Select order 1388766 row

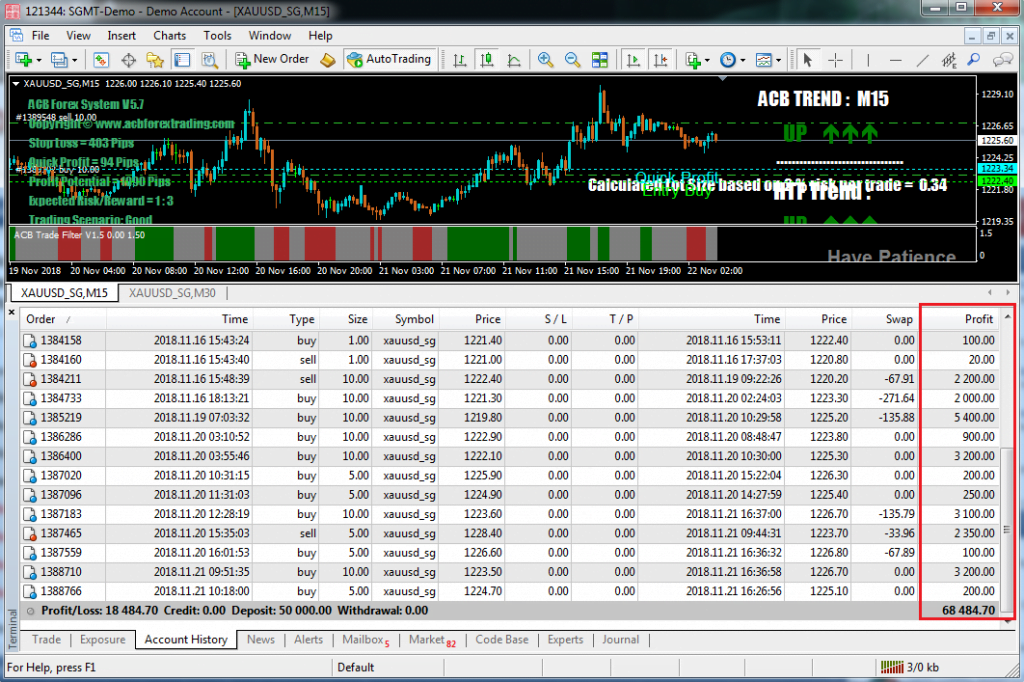(x=510, y=591)
